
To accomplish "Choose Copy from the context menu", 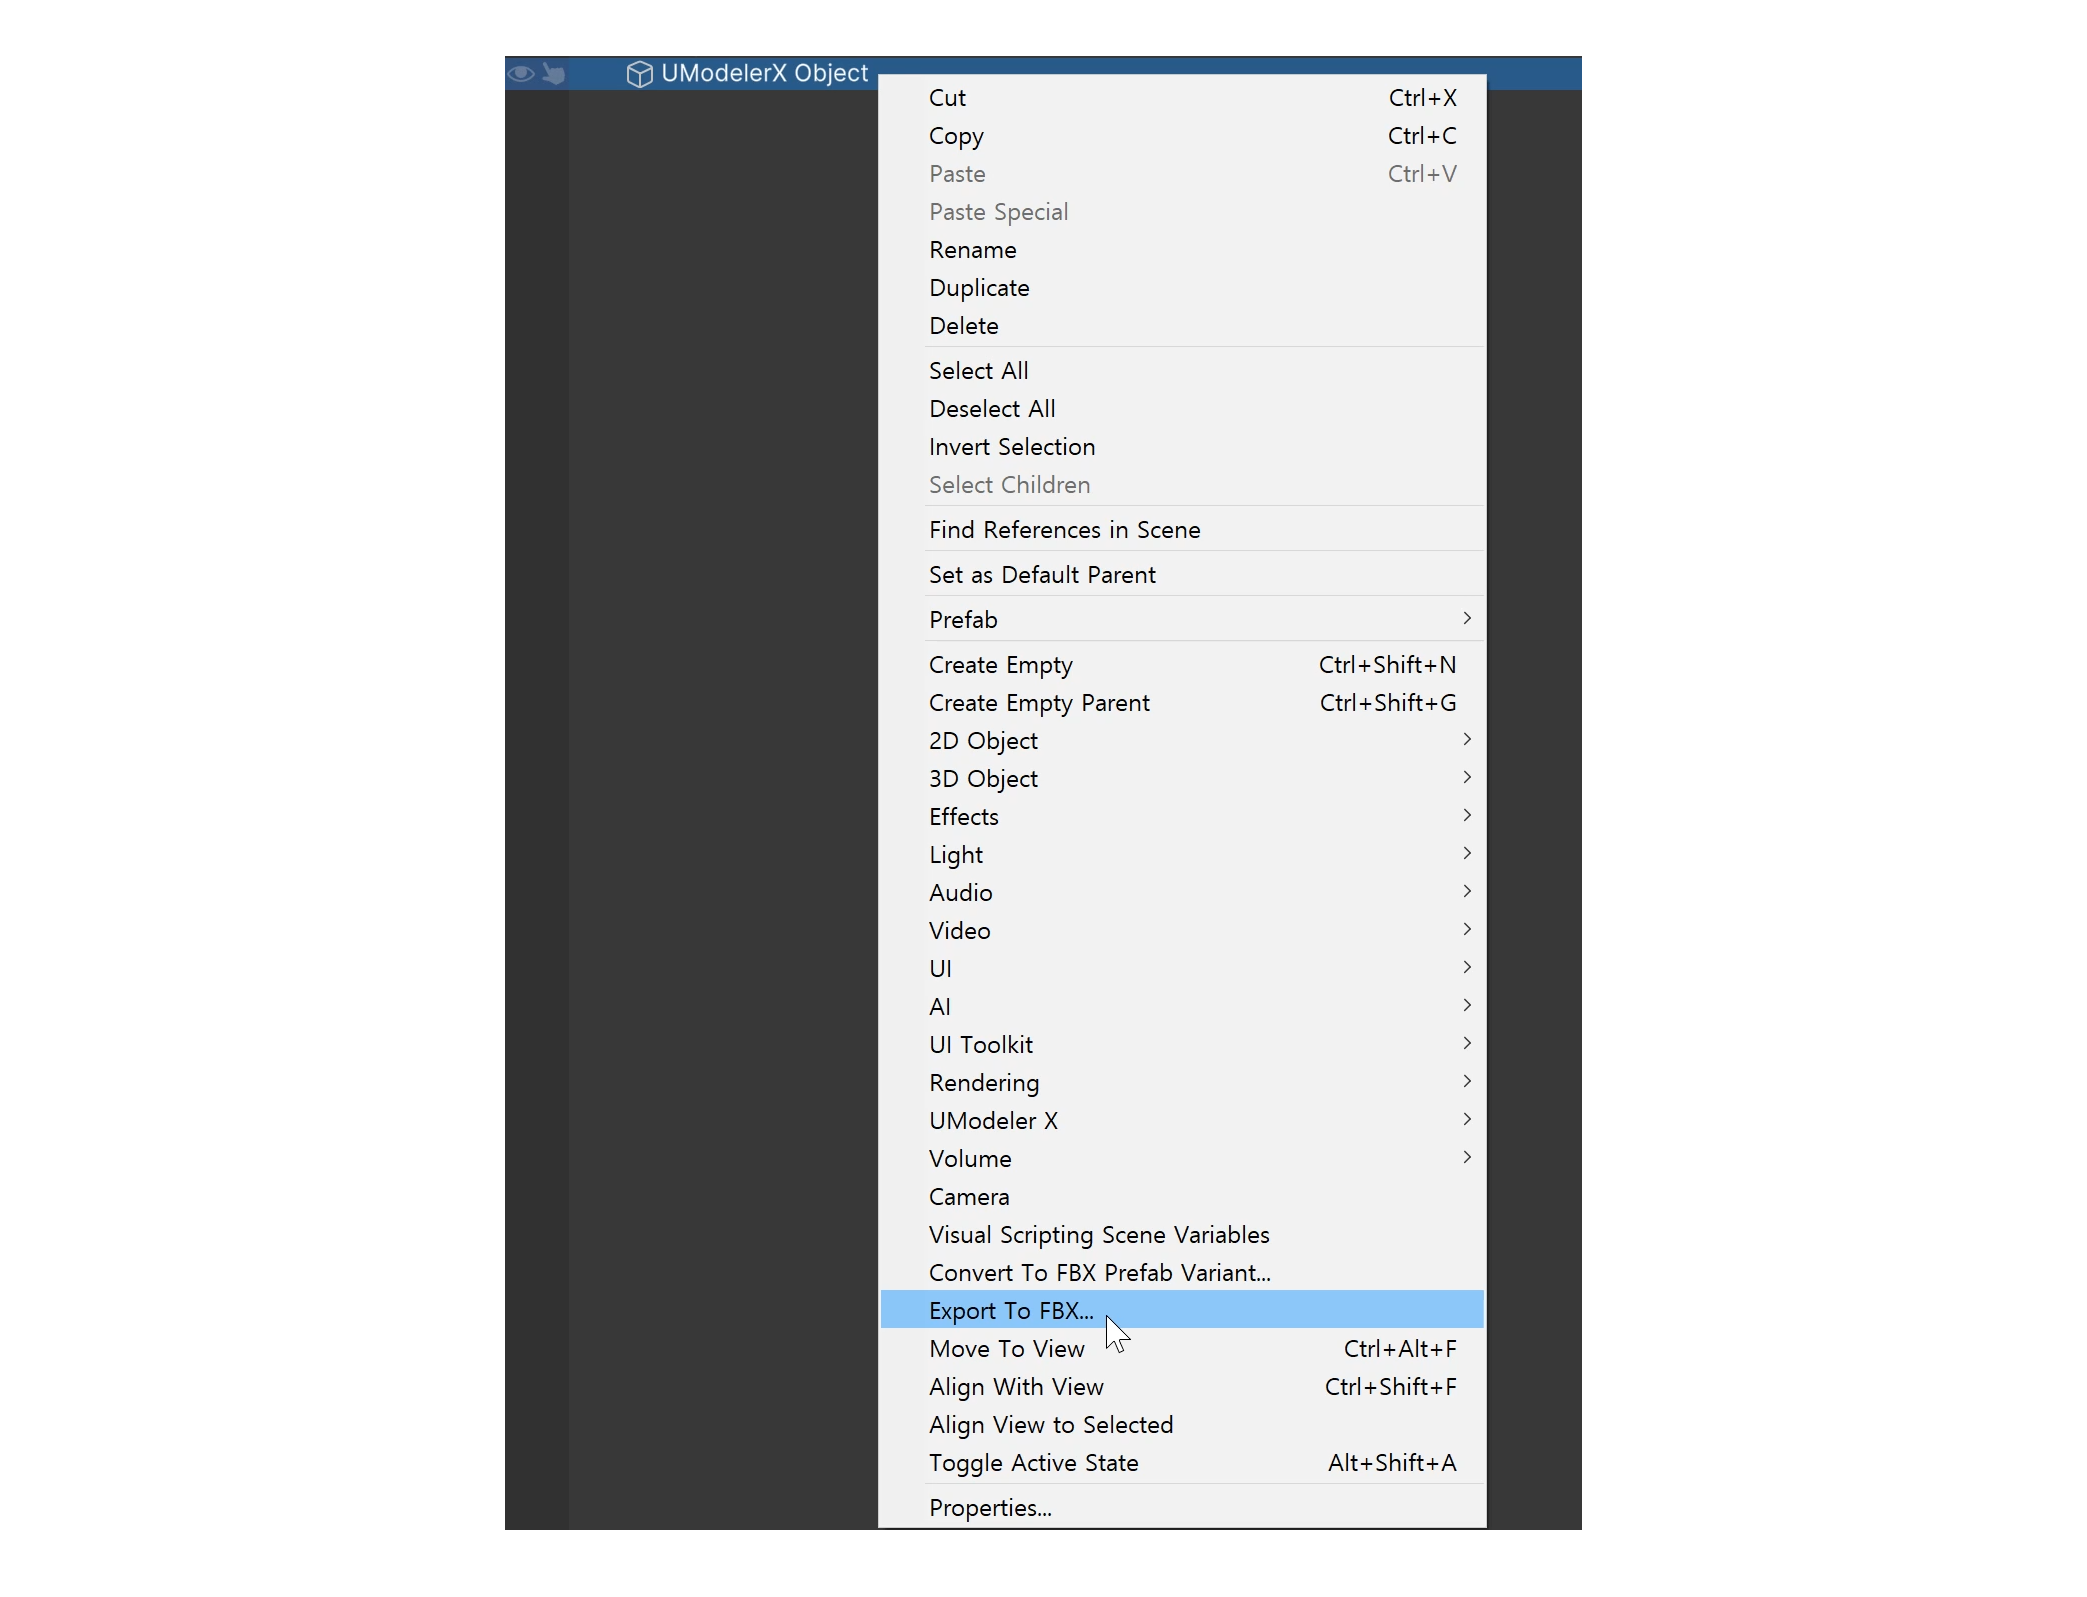I will (1182, 136).
